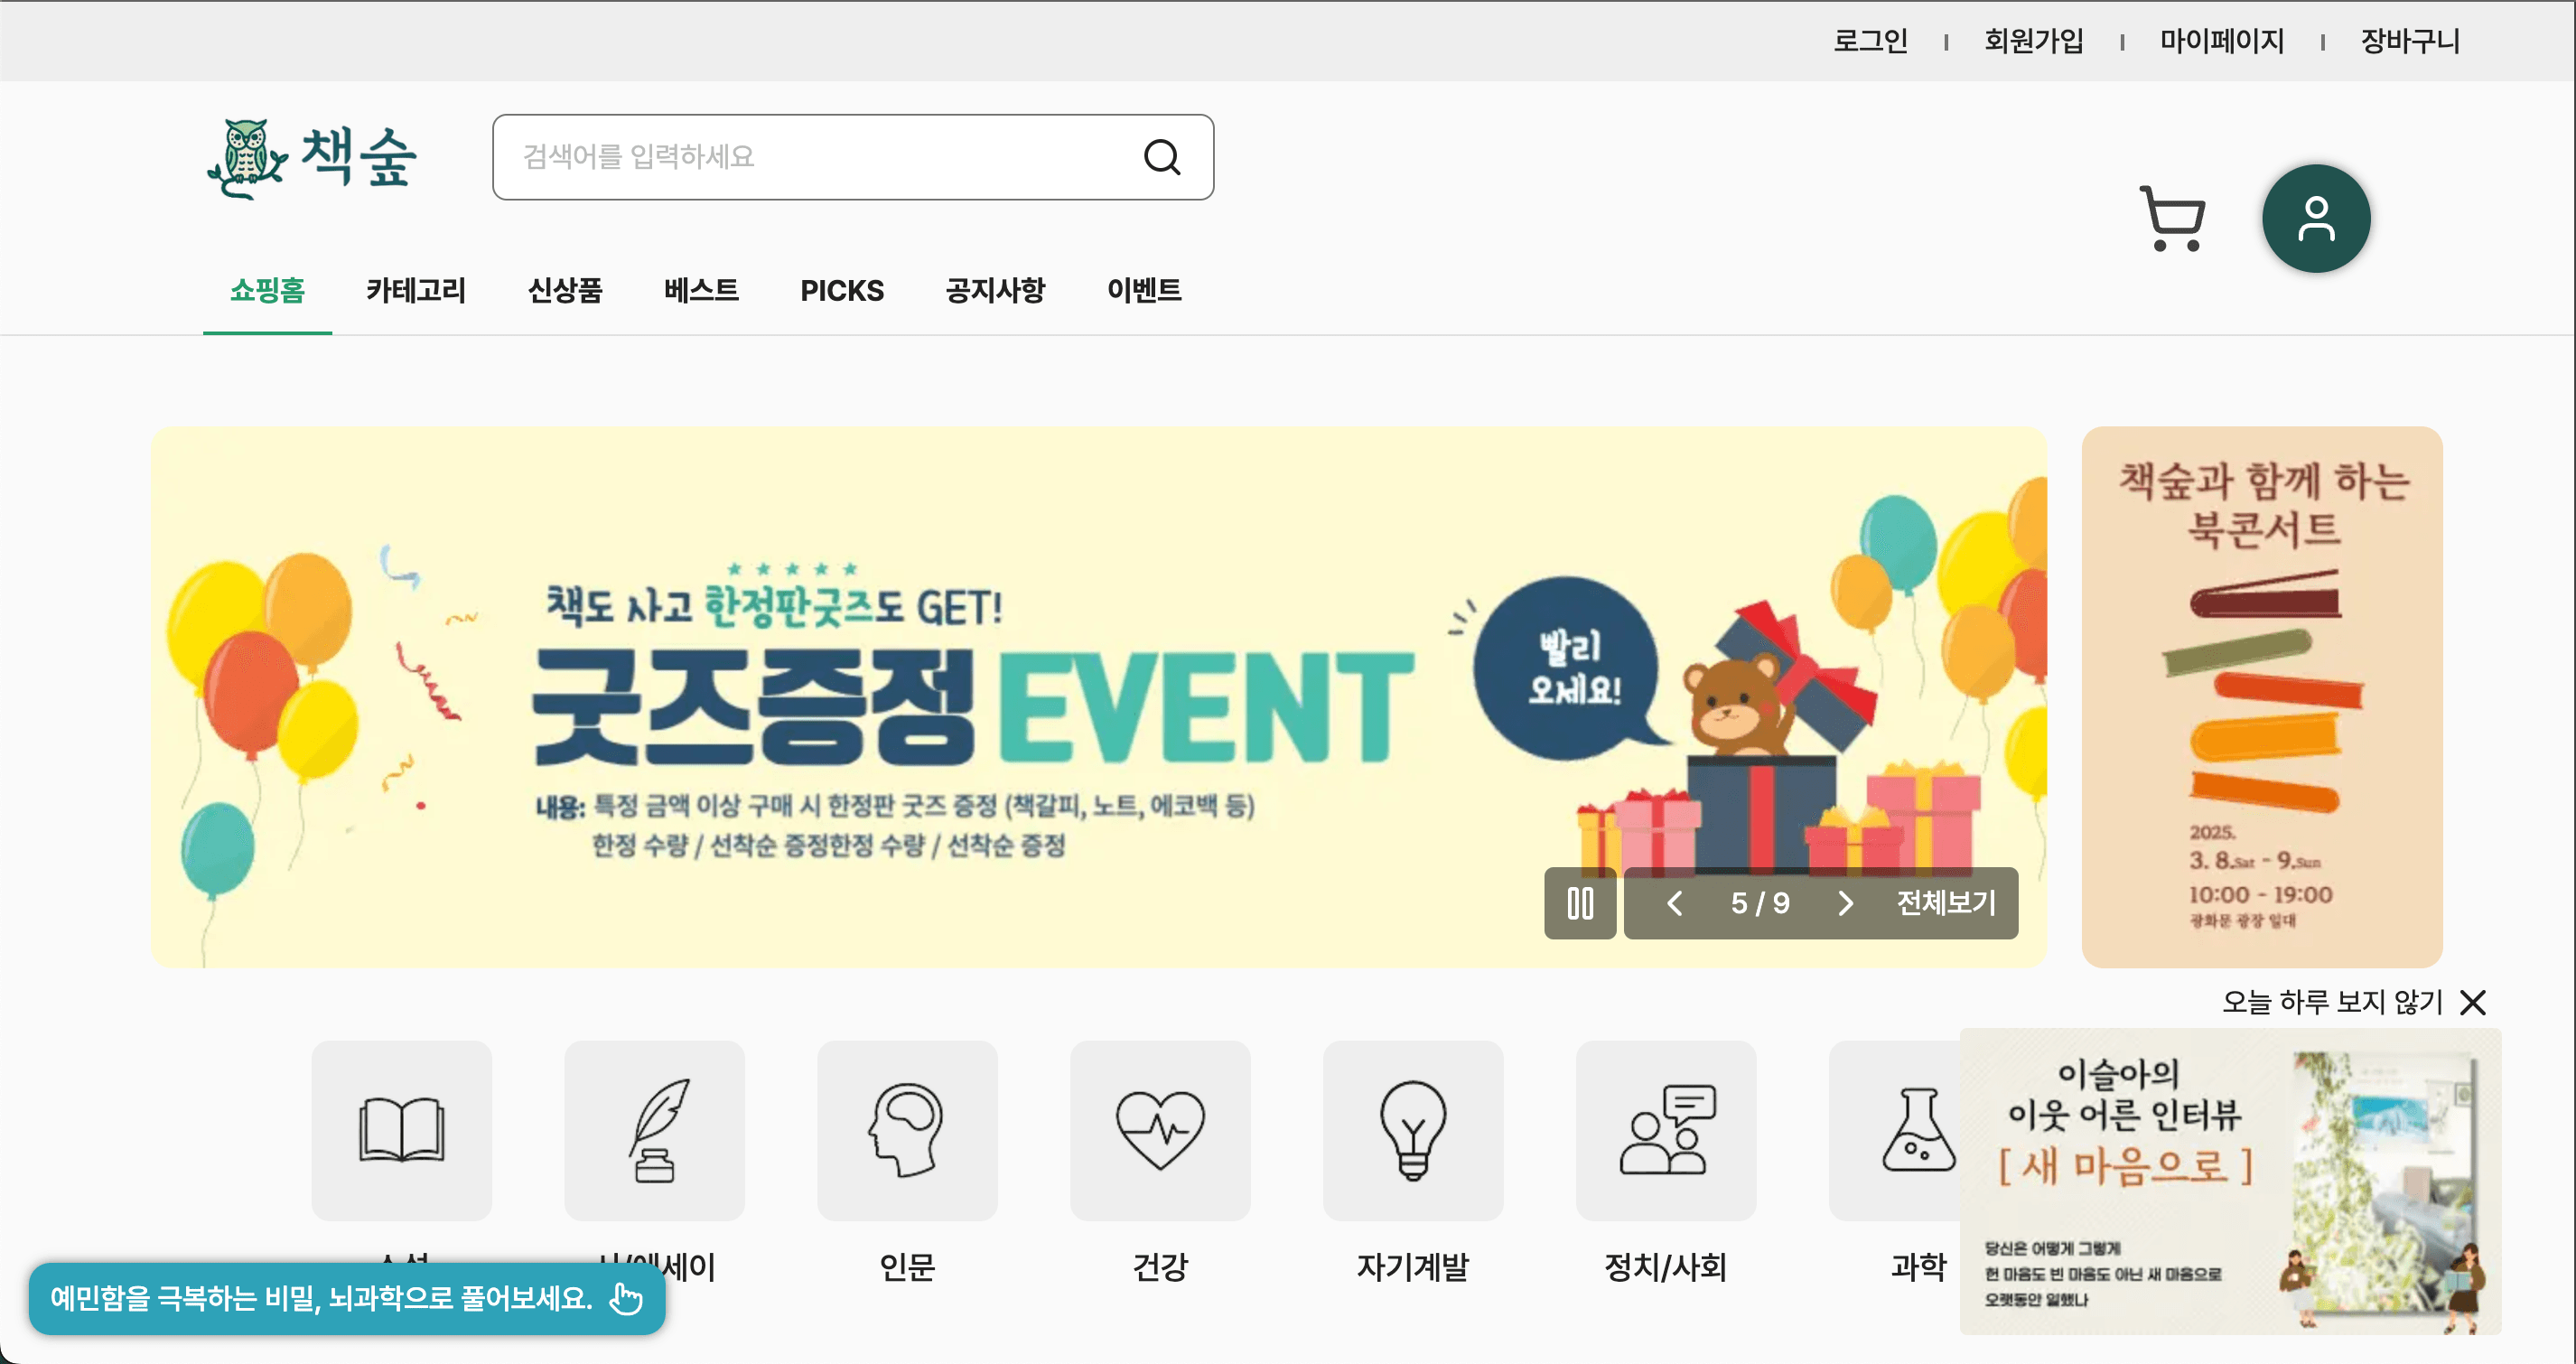Switch to the 베스트 tab
This screenshot has height=1364, width=2576.
[701, 290]
